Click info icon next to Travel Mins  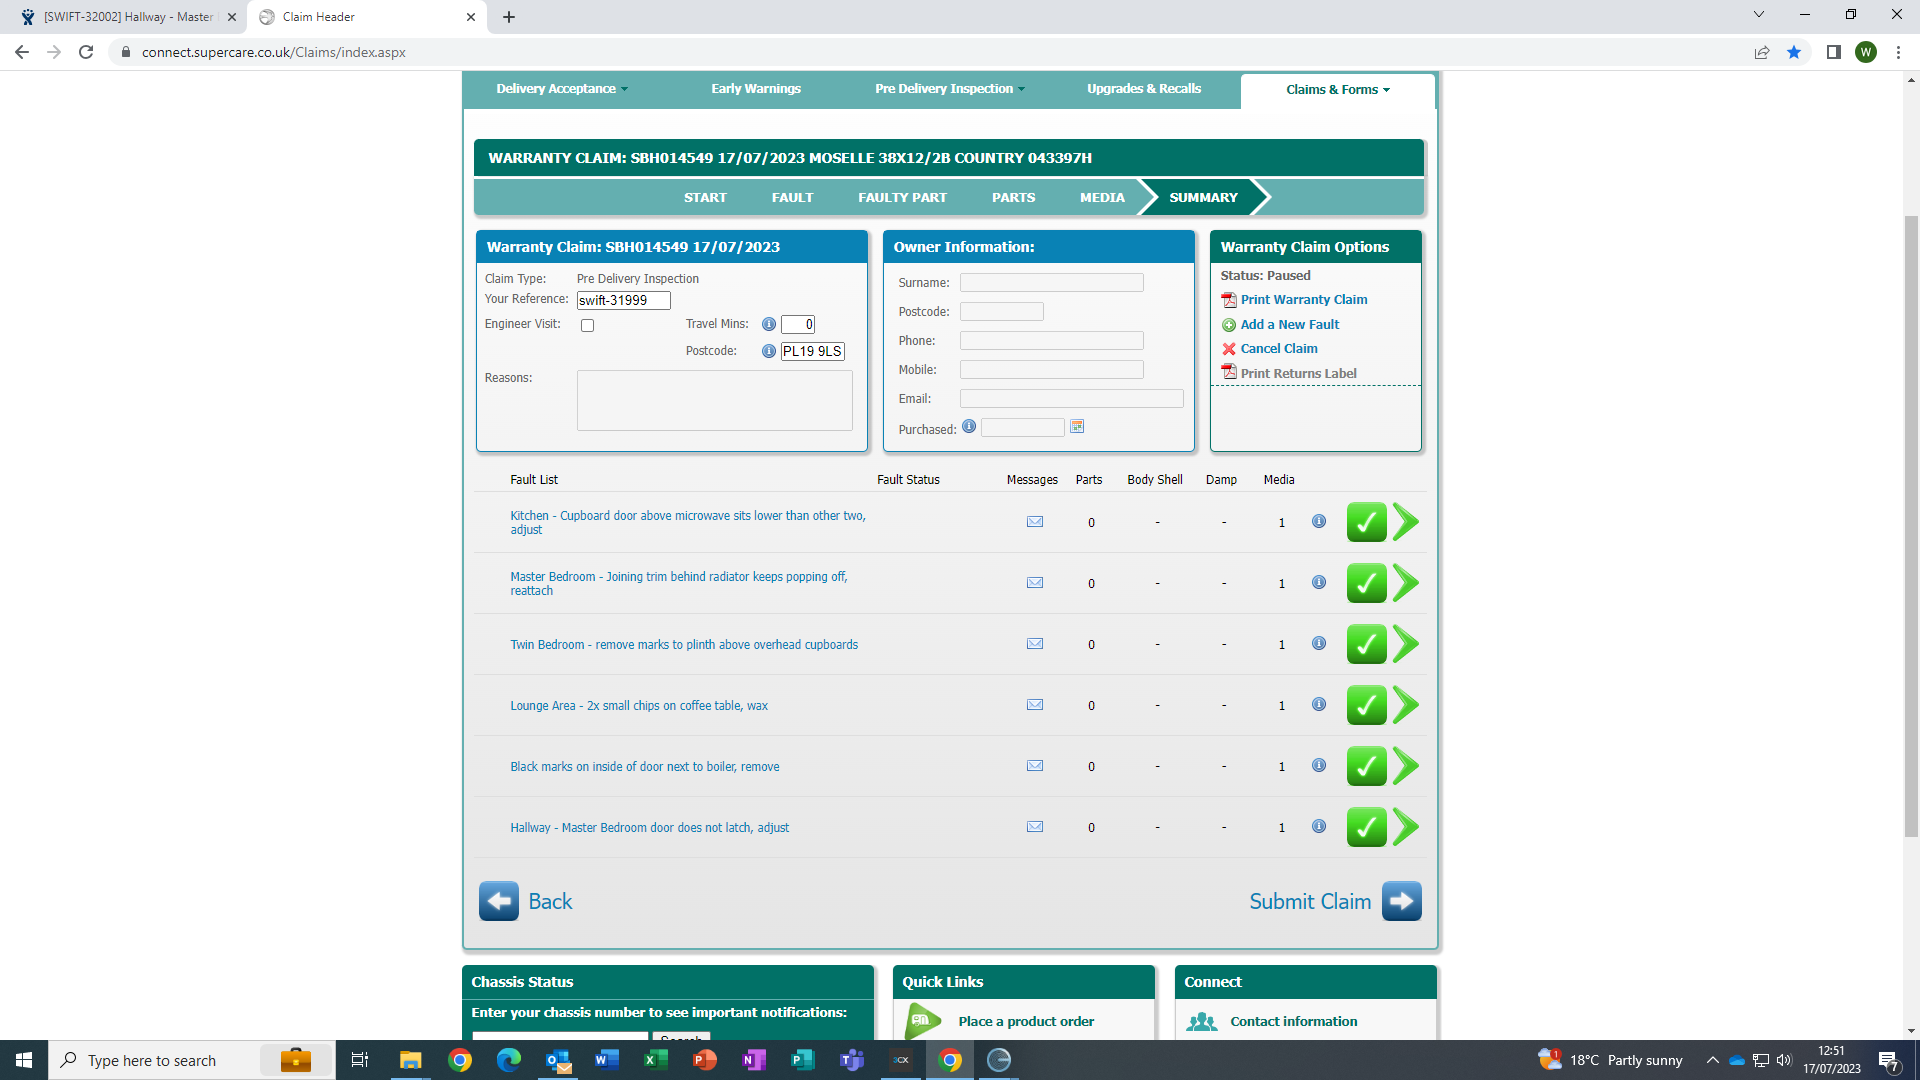click(x=769, y=324)
